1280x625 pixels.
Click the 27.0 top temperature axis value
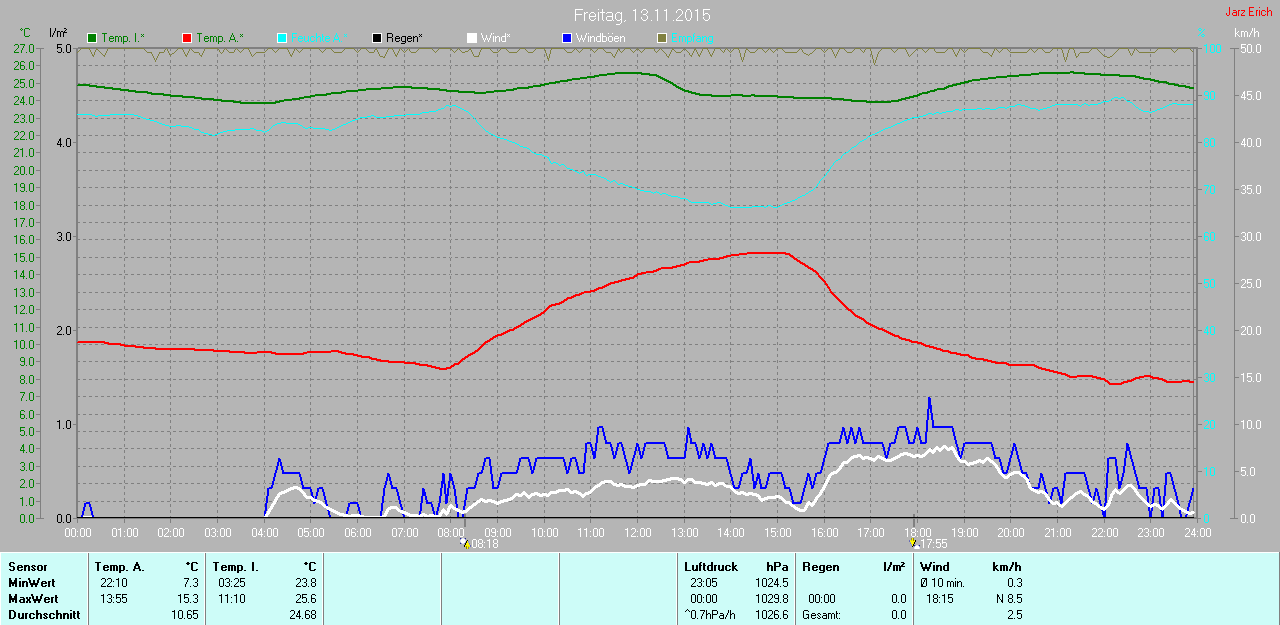[x=25, y=48]
